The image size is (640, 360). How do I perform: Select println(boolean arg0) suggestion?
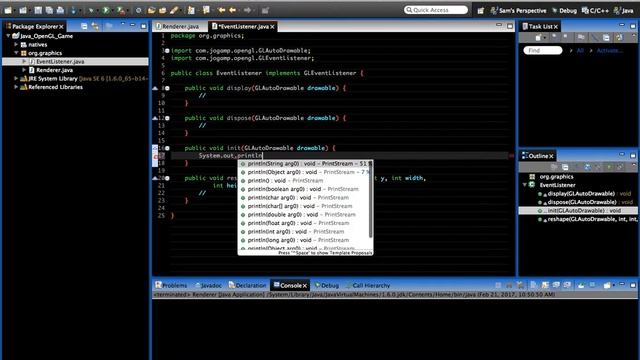pyautogui.click(x=304, y=189)
